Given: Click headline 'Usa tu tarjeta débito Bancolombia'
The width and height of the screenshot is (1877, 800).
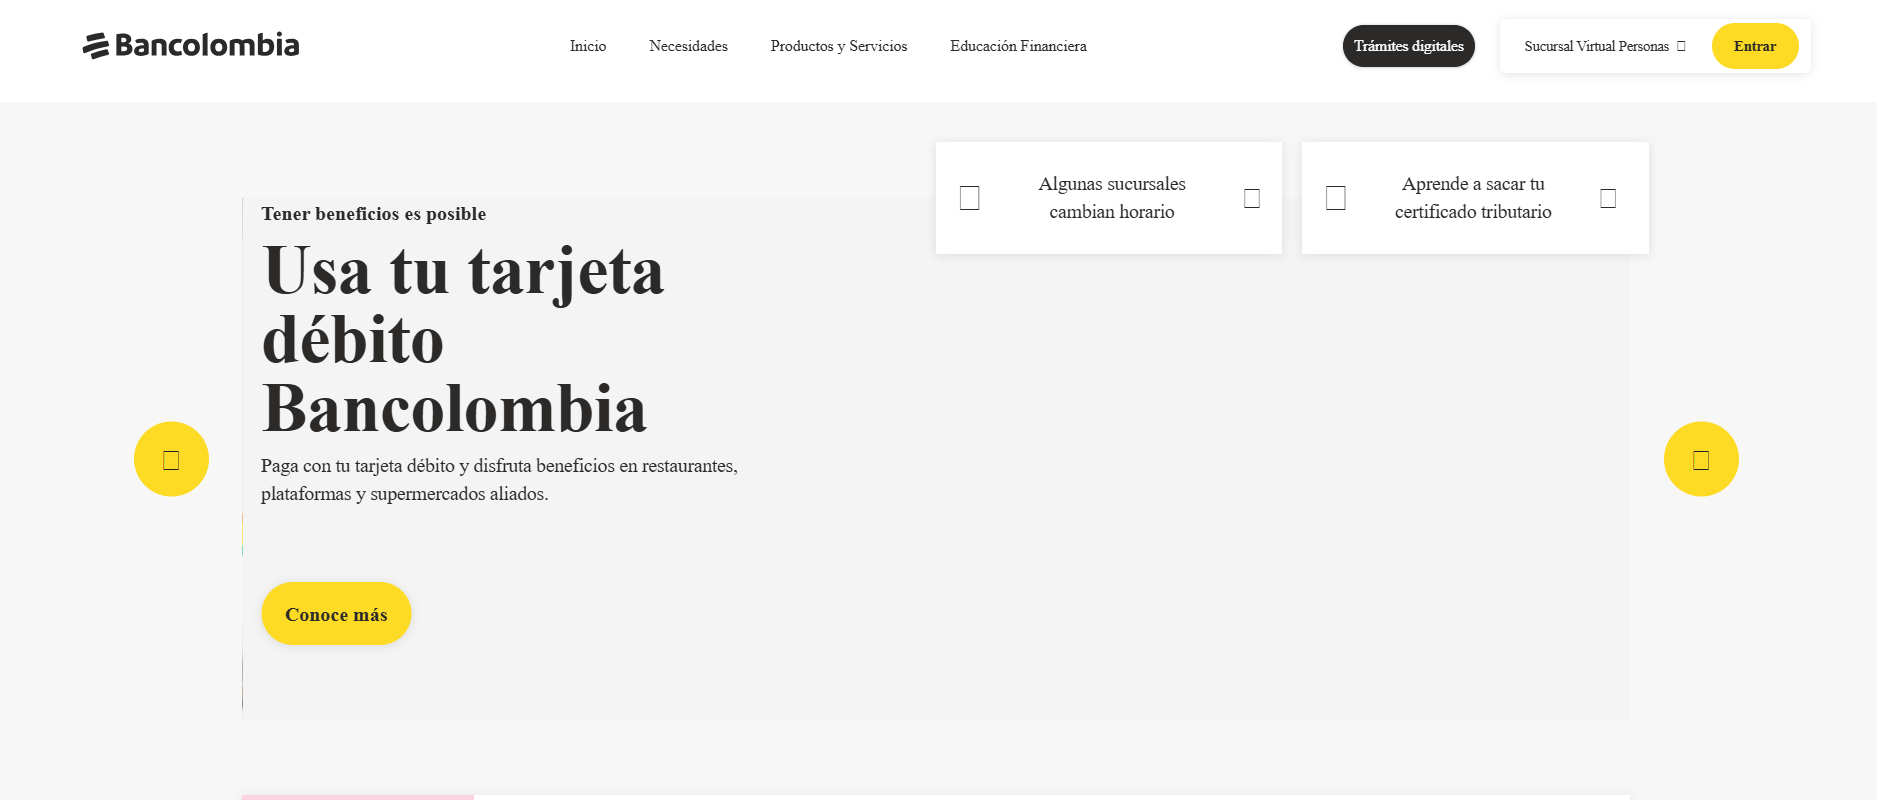Looking at the screenshot, I should [463, 339].
